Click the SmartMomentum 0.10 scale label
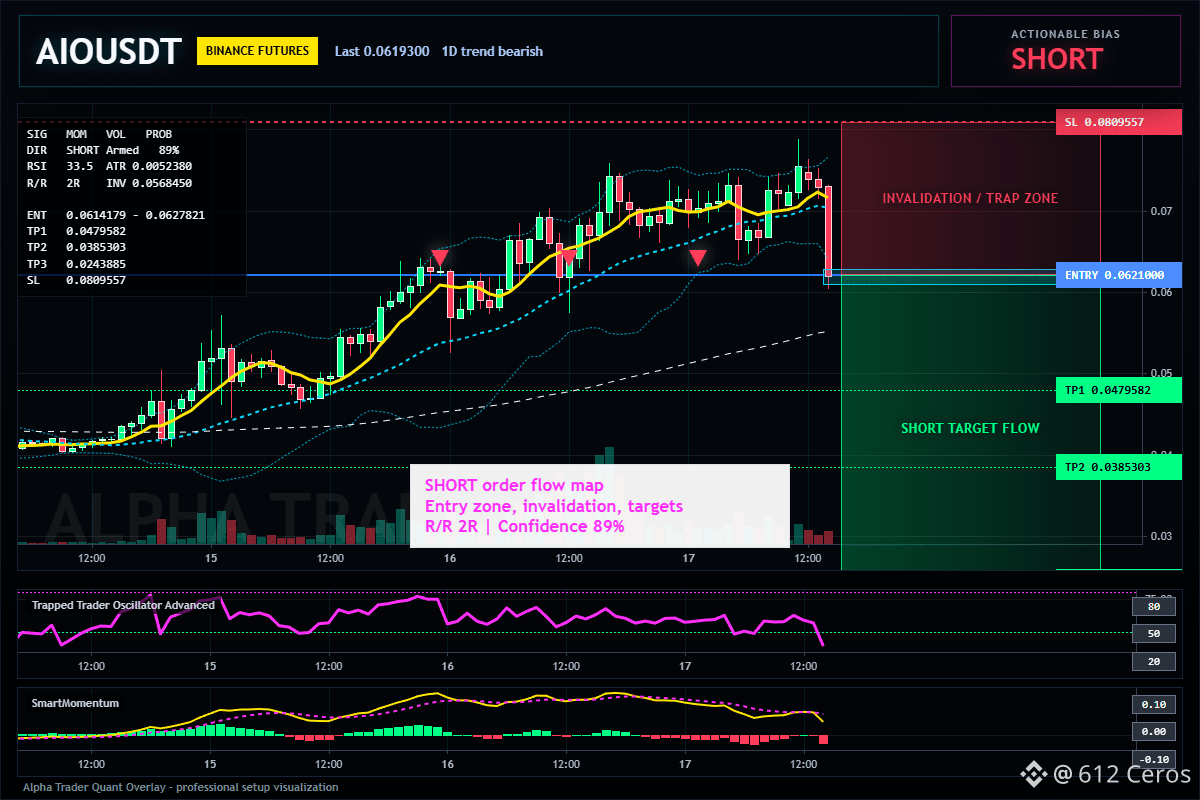 coord(1153,704)
